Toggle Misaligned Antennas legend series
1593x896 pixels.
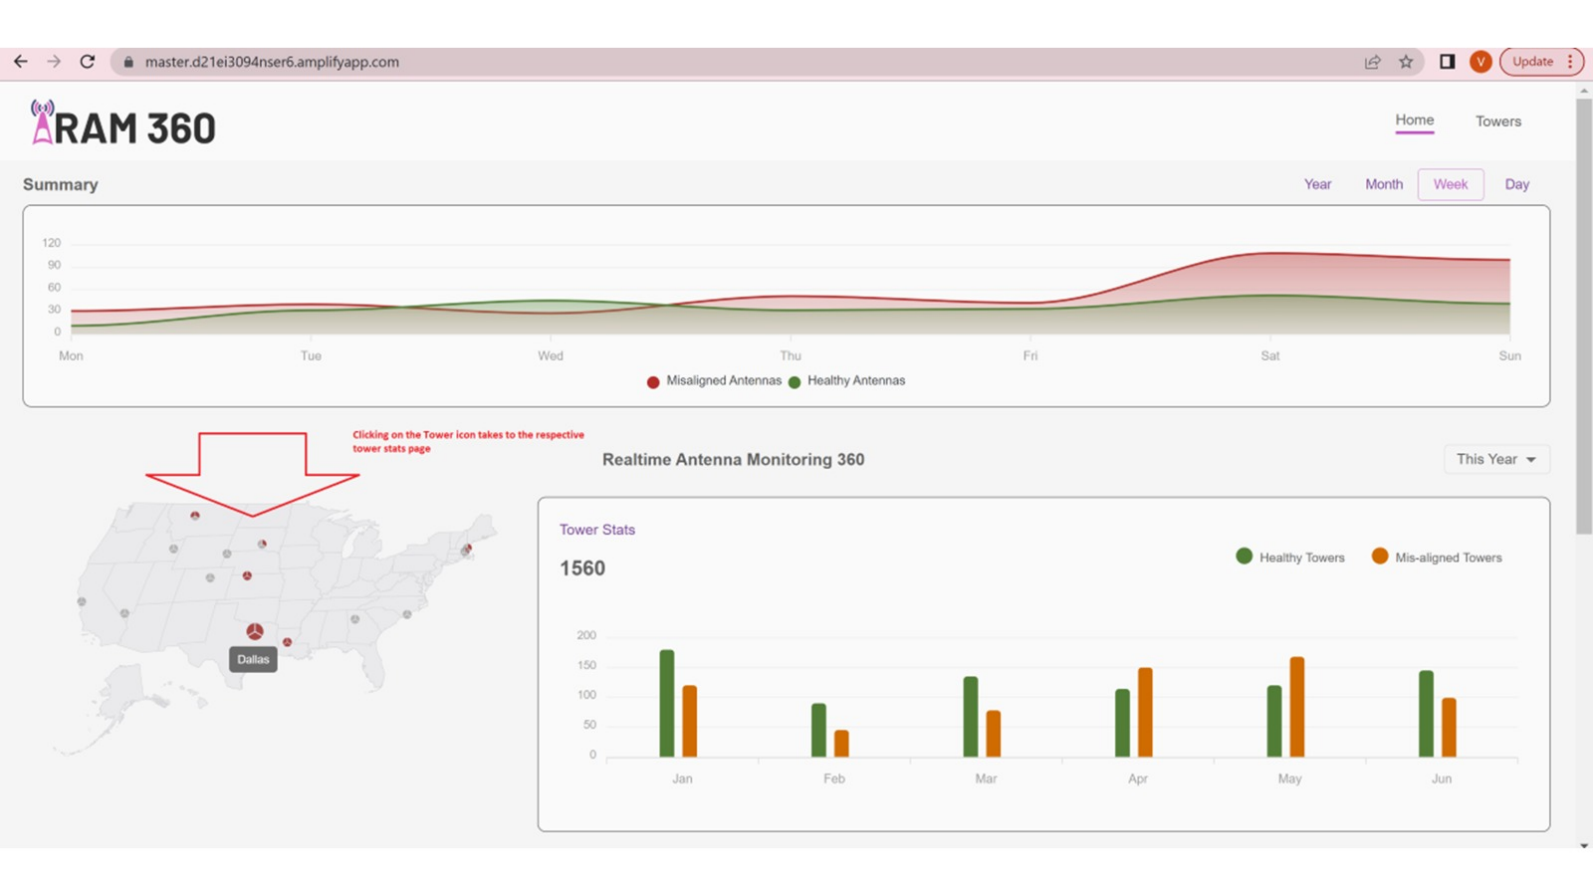tap(714, 381)
